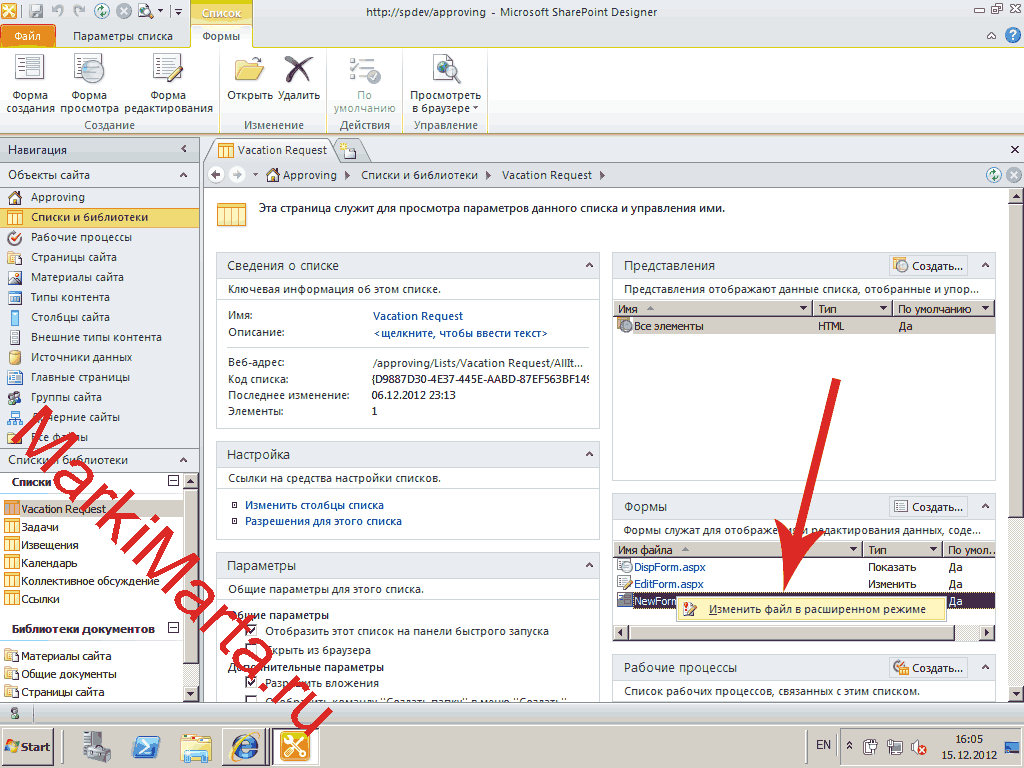
Task: Collapse the Сведения о списке section
Action: click(589, 265)
